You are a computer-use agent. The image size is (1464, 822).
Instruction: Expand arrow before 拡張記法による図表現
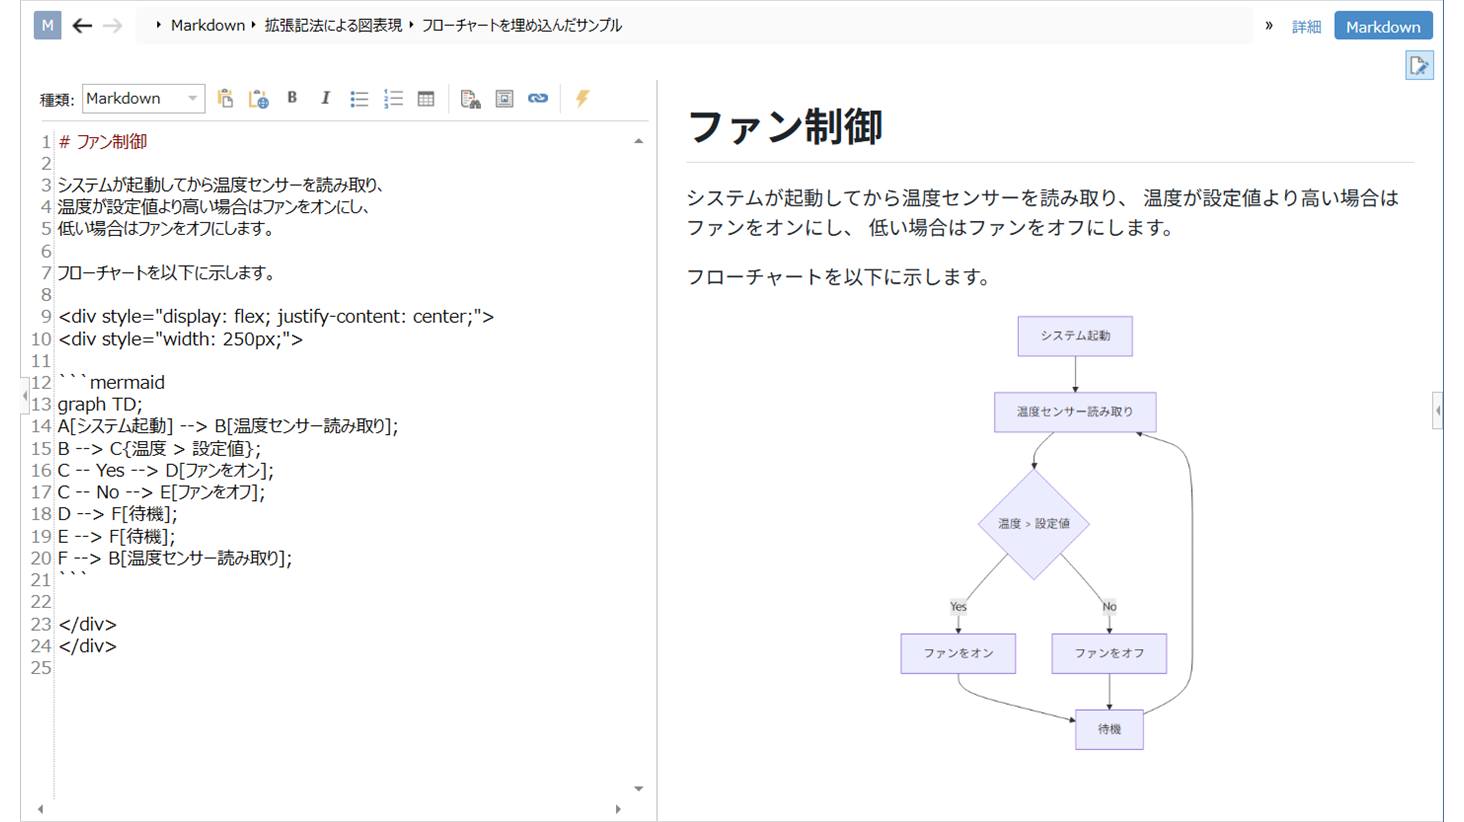pyautogui.click(x=253, y=25)
